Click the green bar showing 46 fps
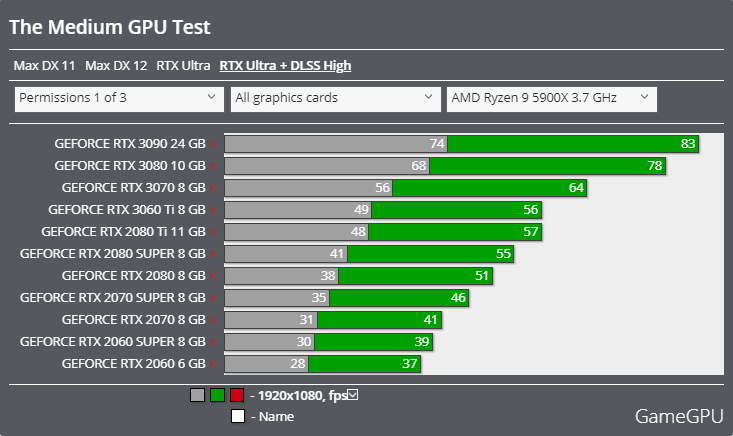The height and width of the screenshot is (436, 733). [x=399, y=297]
